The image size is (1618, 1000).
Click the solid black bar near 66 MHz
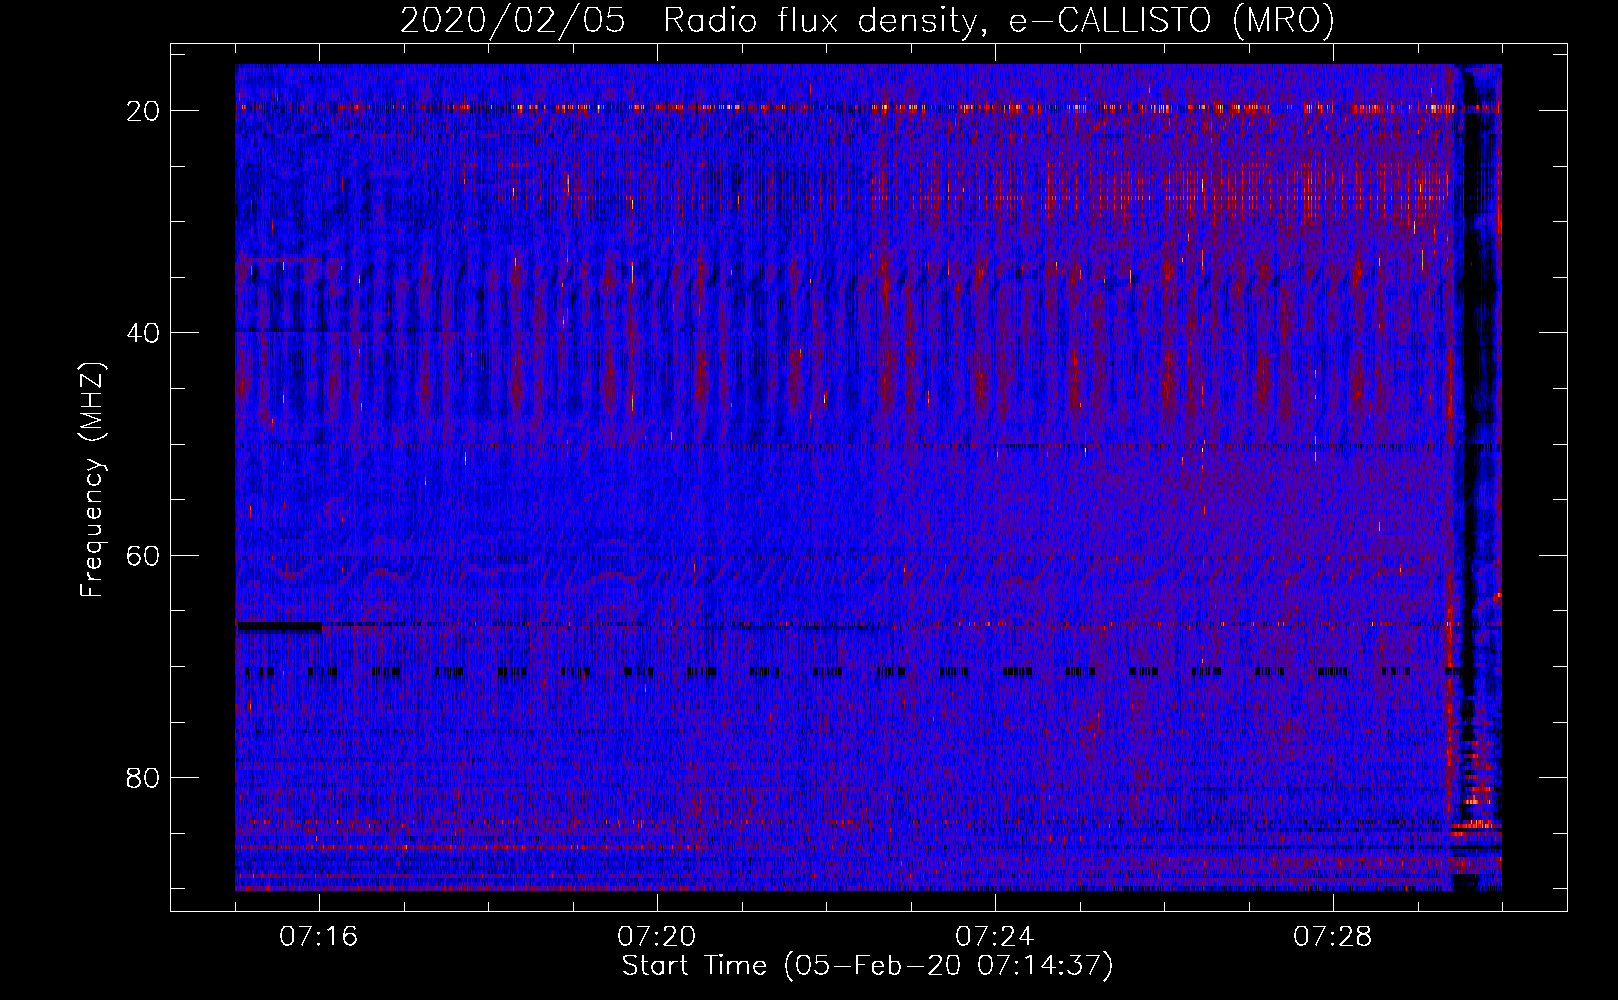click(x=279, y=626)
